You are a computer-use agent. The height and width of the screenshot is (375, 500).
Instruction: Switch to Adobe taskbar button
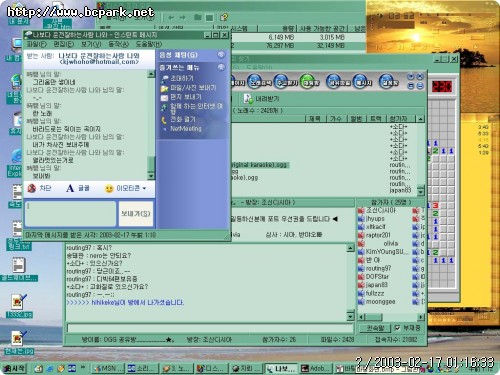316,368
